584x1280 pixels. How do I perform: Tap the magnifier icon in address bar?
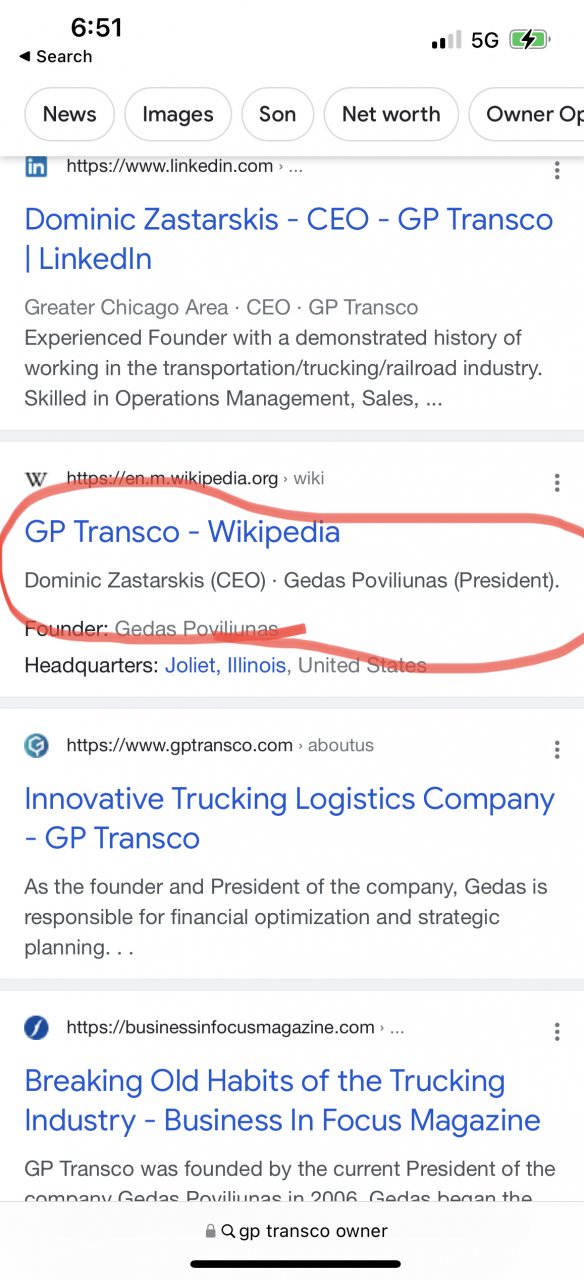click(228, 1232)
